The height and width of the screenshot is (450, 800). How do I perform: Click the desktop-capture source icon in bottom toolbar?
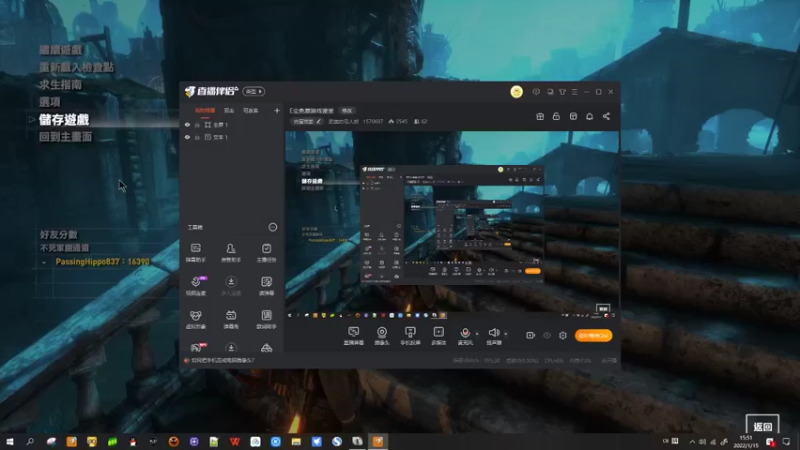click(354, 335)
